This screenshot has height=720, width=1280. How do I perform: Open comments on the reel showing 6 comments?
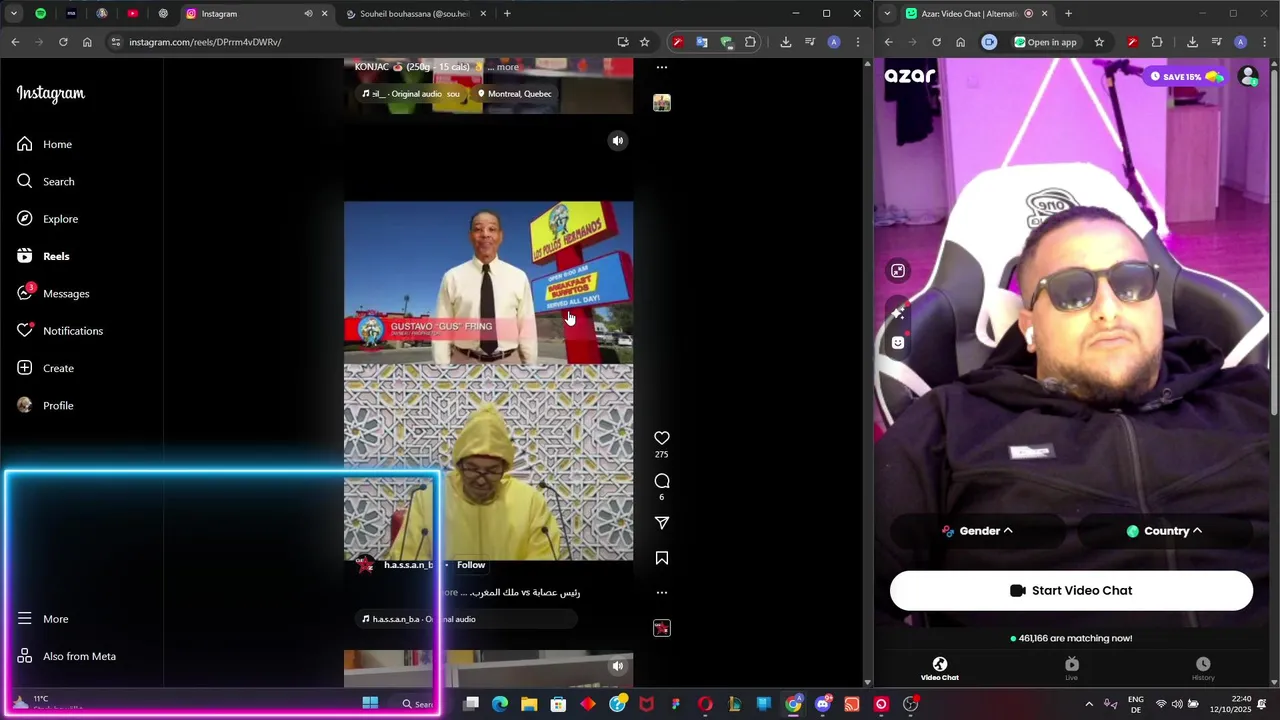coord(662,481)
